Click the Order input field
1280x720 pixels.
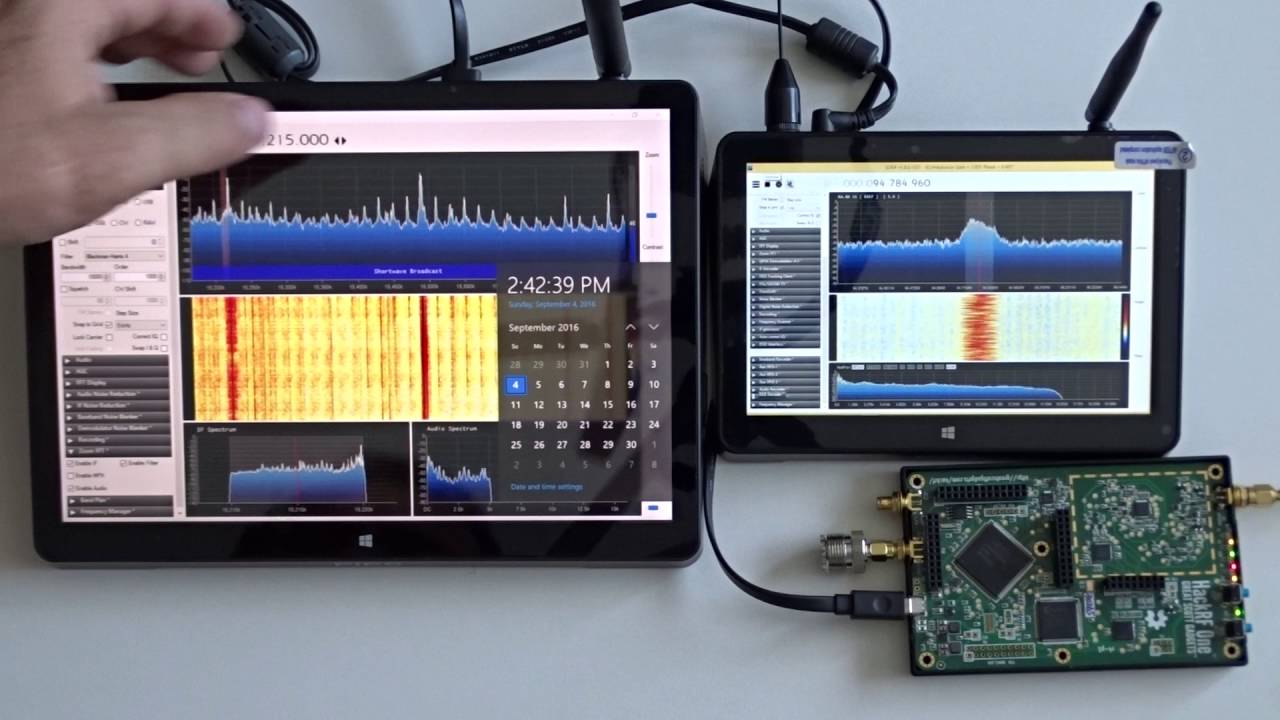click(140, 276)
